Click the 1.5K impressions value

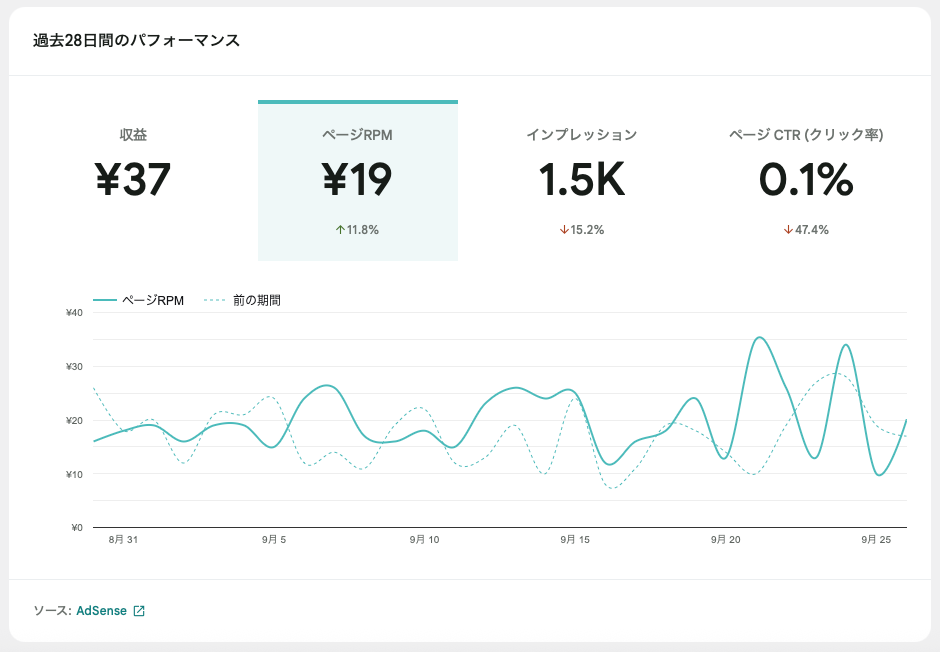coord(581,180)
